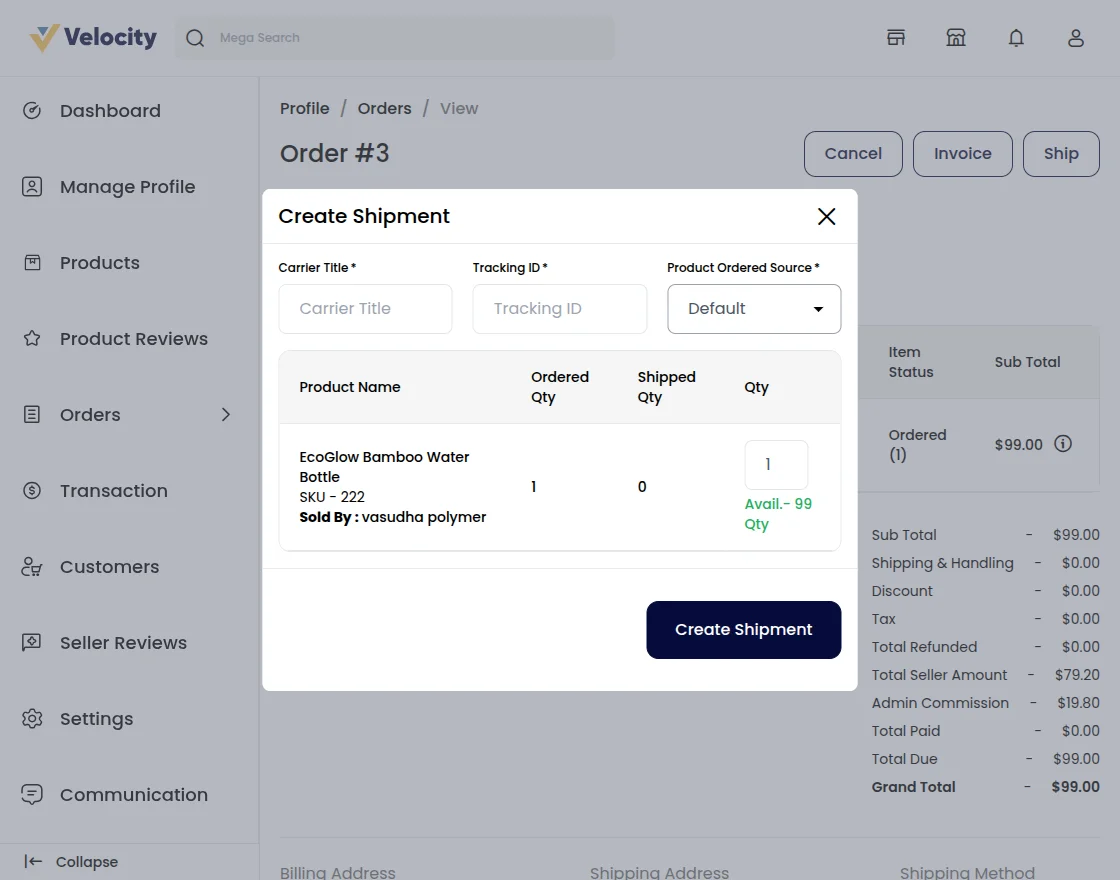Click the Customers icon in sidebar
This screenshot has width=1120, height=880.
tap(32, 567)
